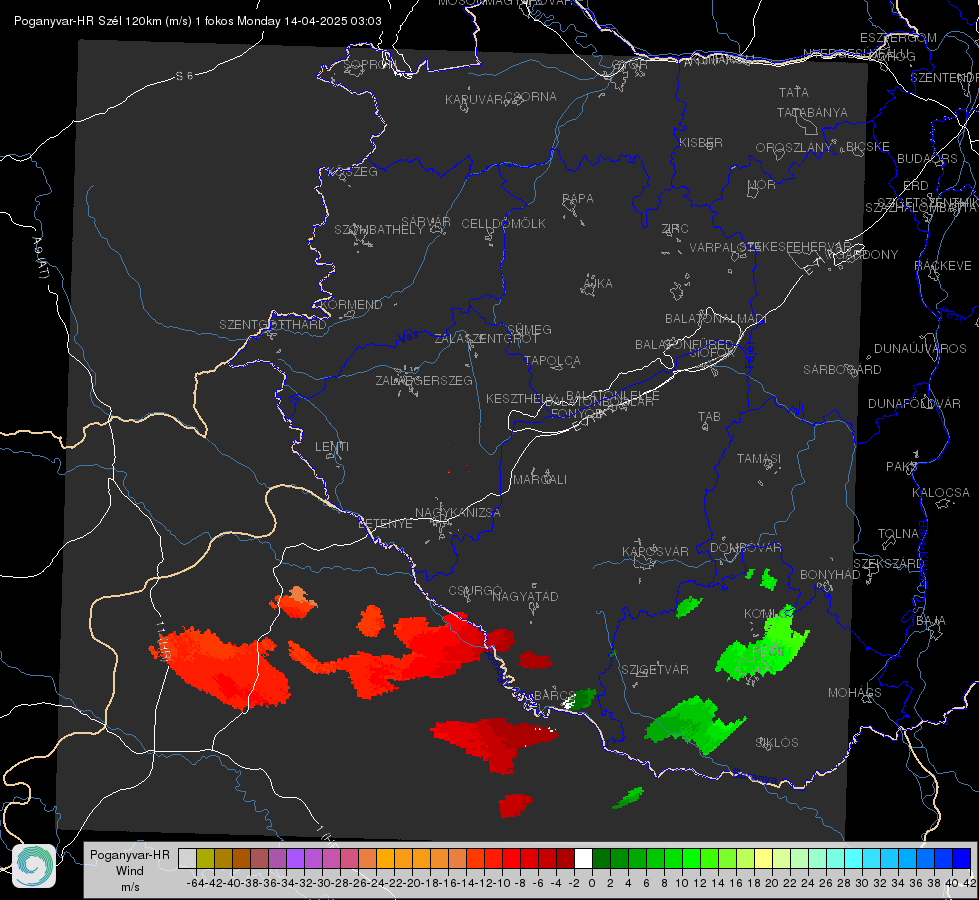Viewport: 979px width, 900px height.
Task: Click the KISBER town label
Action: click(701, 142)
